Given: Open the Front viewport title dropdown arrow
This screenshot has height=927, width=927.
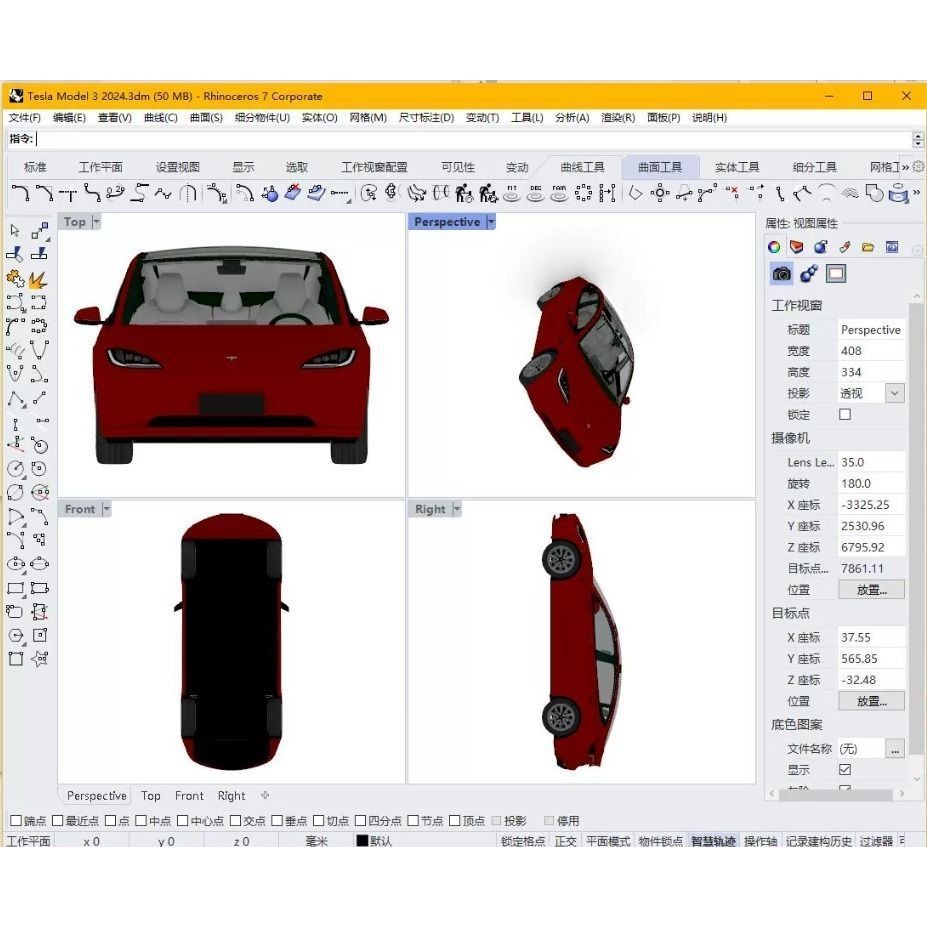Looking at the screenshot, I should [106, 509].
